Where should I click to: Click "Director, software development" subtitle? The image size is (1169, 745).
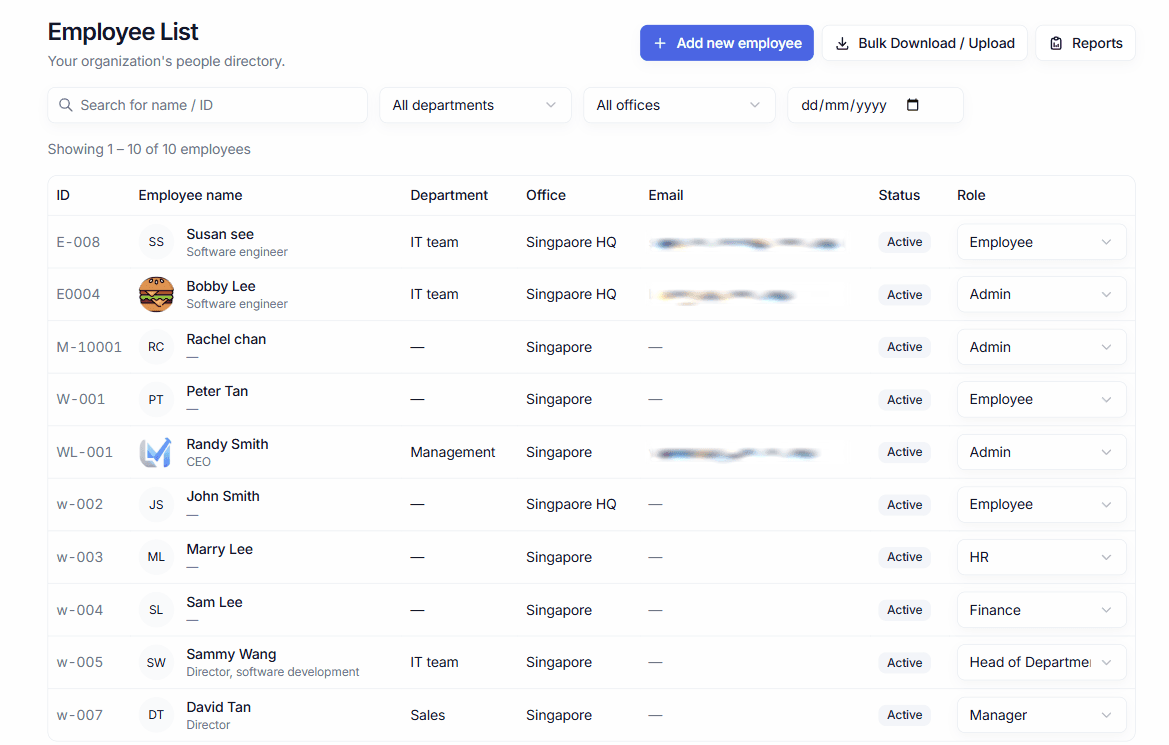click(273, 672)
